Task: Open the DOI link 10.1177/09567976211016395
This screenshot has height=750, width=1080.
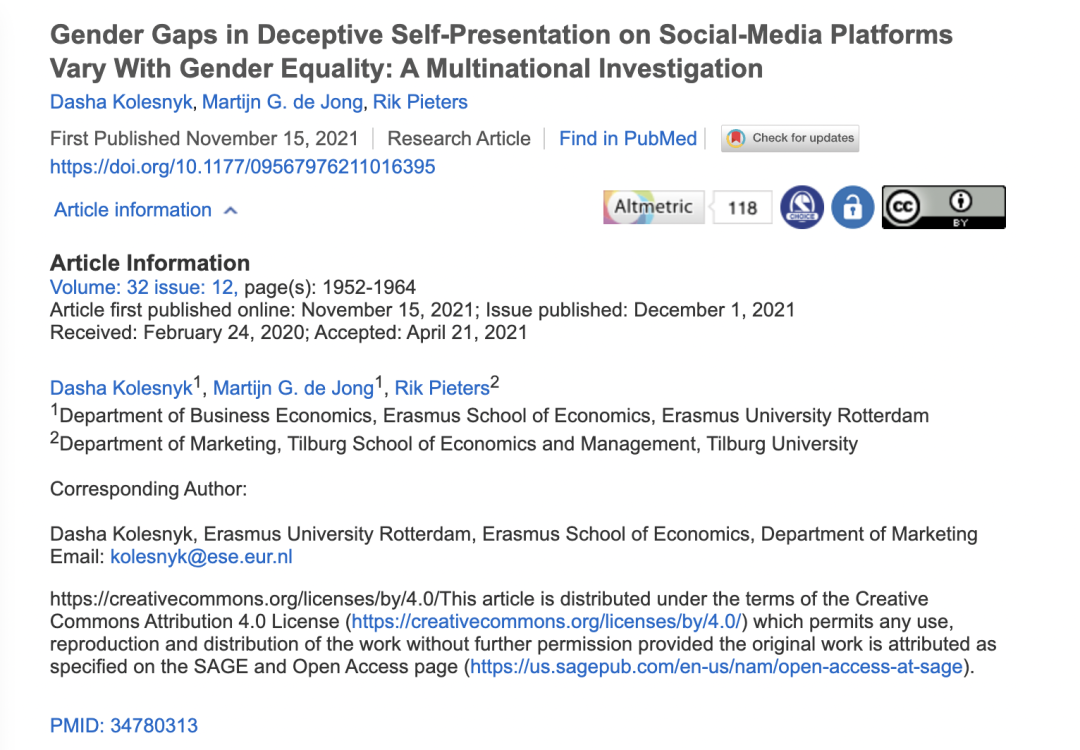Action: coord(242,167)
